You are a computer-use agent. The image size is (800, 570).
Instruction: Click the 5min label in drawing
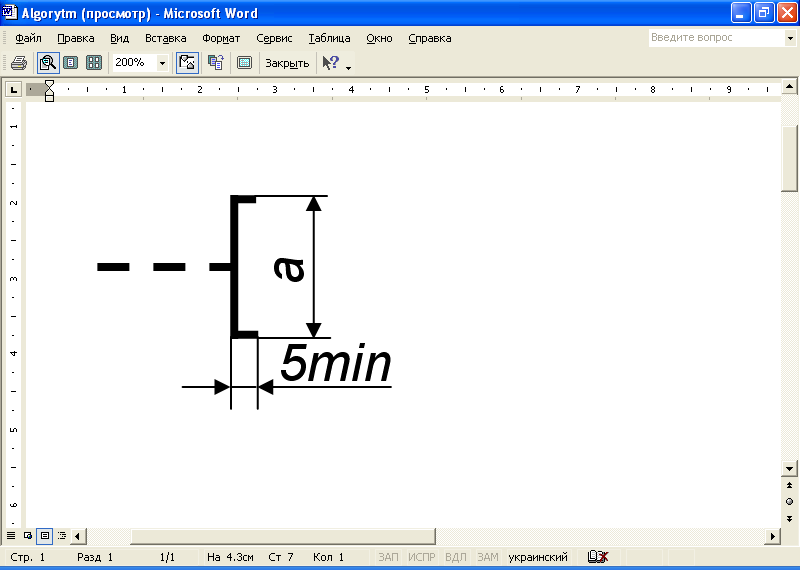336,362
